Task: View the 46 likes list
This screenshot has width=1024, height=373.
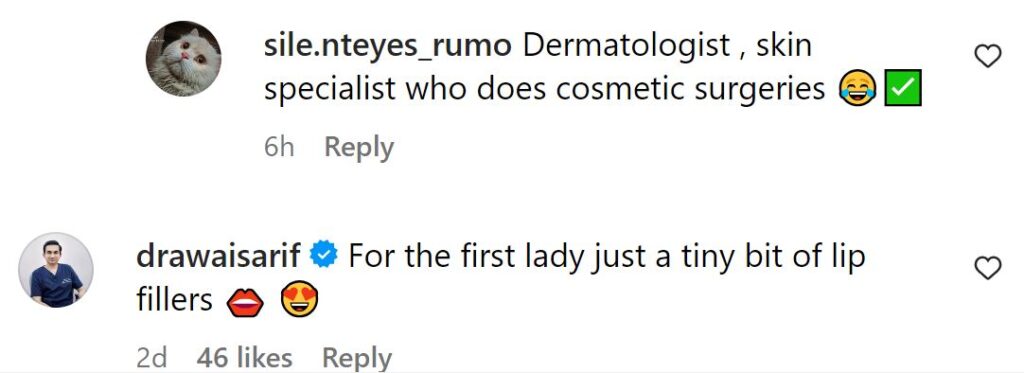Action: pos(244,357)
